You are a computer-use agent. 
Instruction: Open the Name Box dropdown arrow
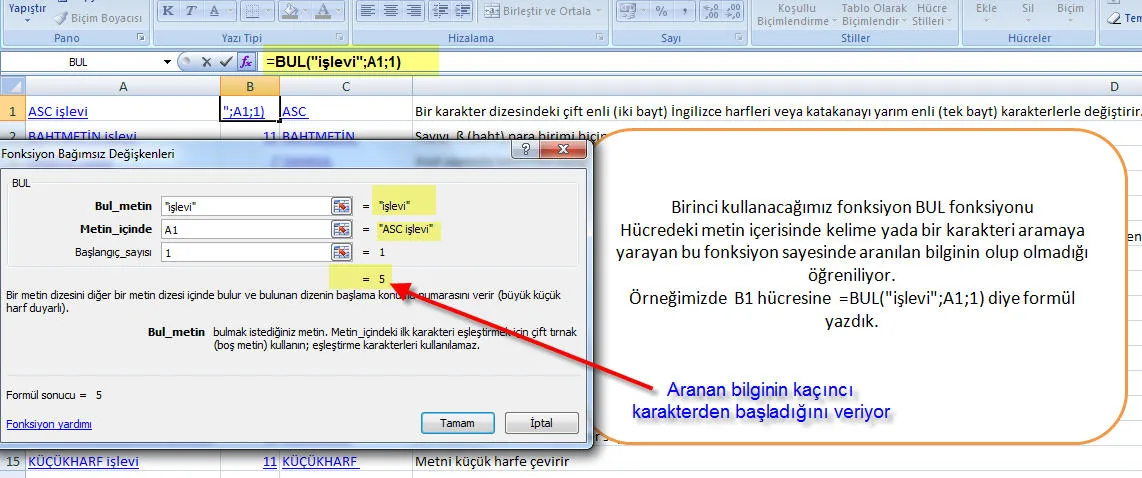pyautogui.click(x=167, y=62)
